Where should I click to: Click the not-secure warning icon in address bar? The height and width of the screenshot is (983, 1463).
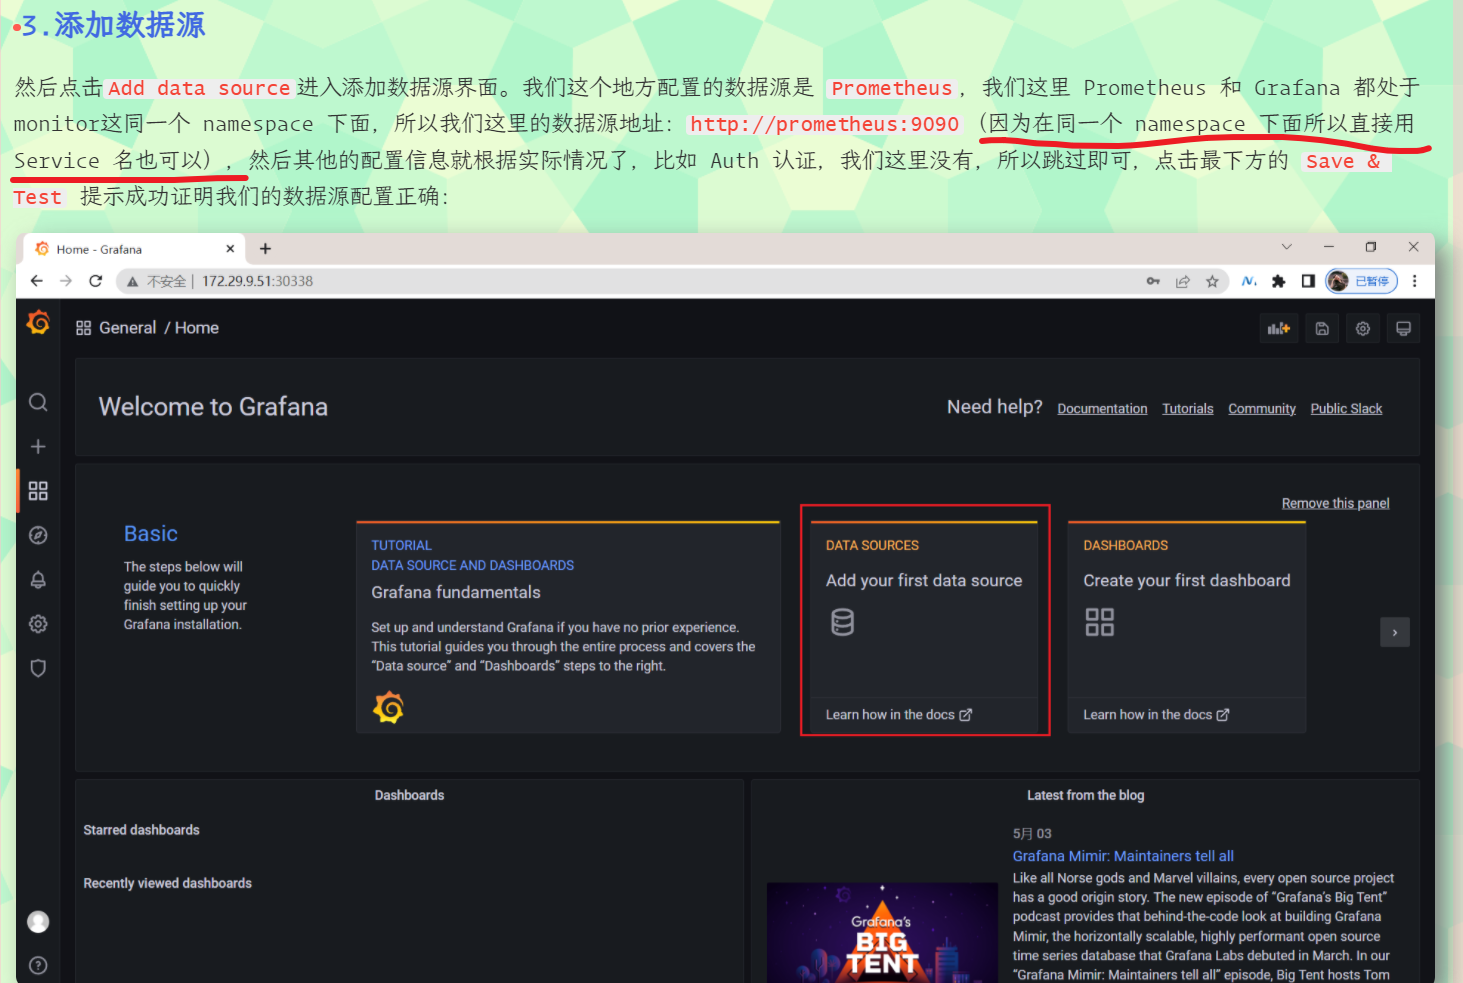[x=132, y=282]
